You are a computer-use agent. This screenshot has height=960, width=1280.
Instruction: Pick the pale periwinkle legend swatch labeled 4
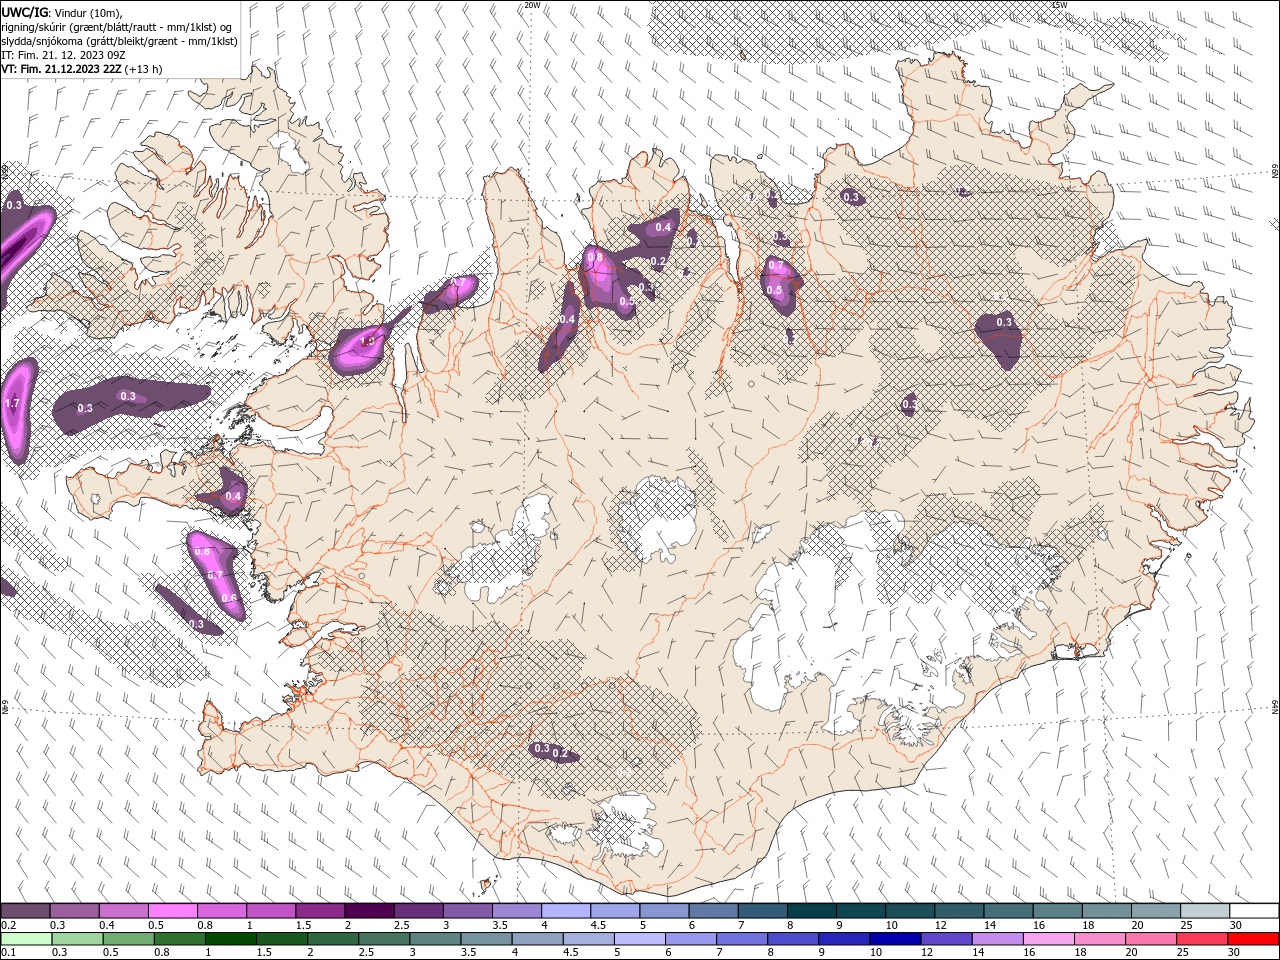[564, 911]
